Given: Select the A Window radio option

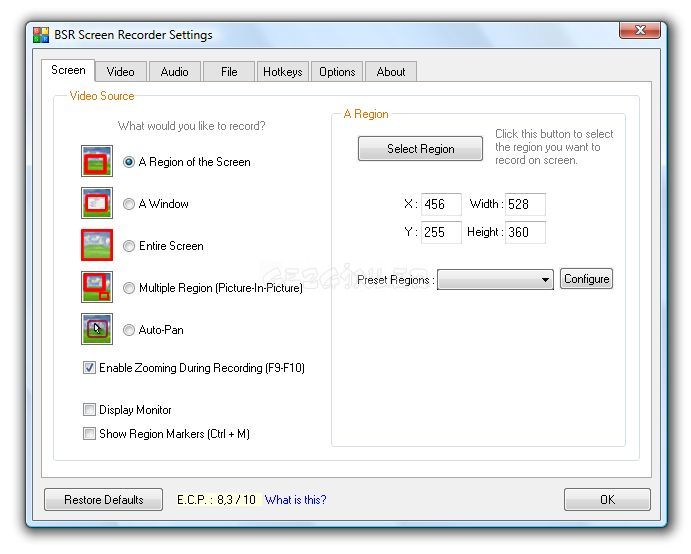Looking at the screenshot, I should [x=129, y=204].
